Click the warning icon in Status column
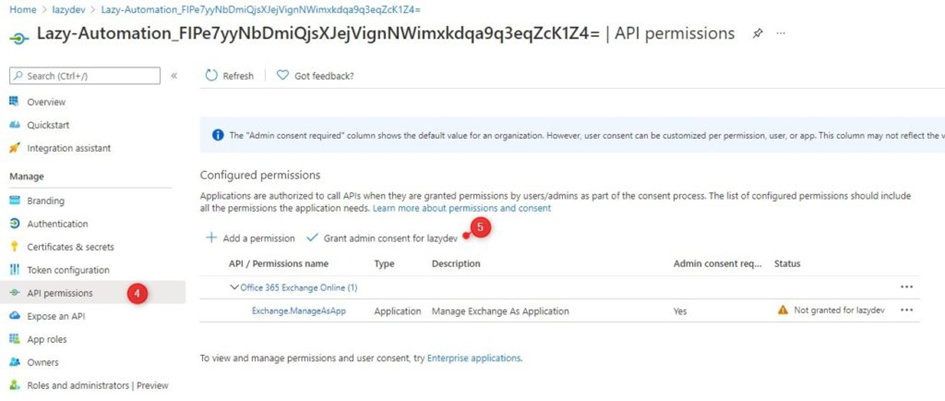This screenshot has height=401, width=945. pos(782,310)
